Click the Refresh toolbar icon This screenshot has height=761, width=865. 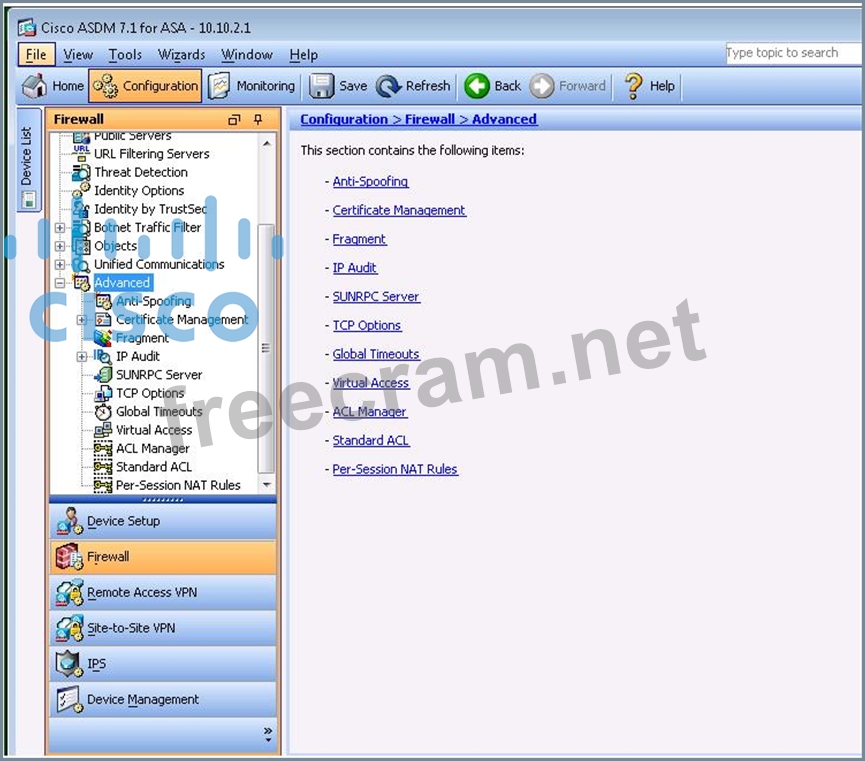click(389, 86)
